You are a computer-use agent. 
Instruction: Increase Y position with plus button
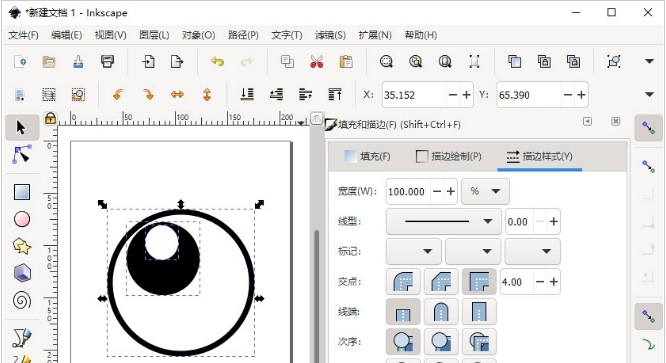tap(581, 95)
